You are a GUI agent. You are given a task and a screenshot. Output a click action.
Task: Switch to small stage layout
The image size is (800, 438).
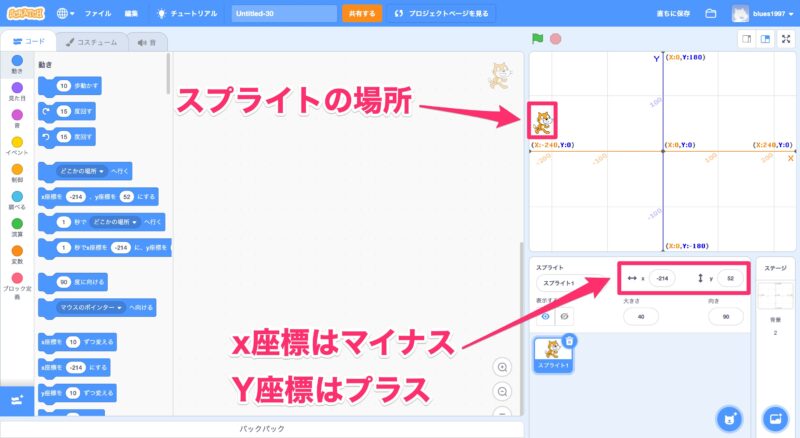point(745,39)
